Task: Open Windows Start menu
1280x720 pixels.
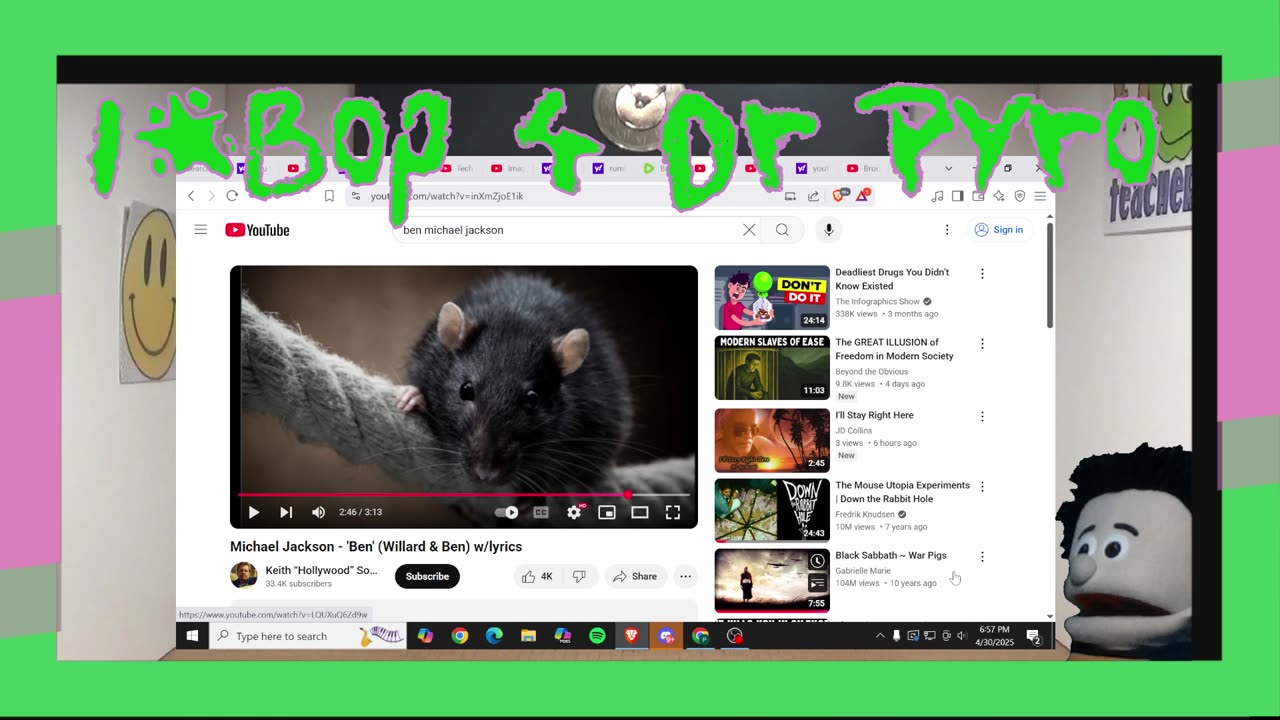Action: [192, 636]
